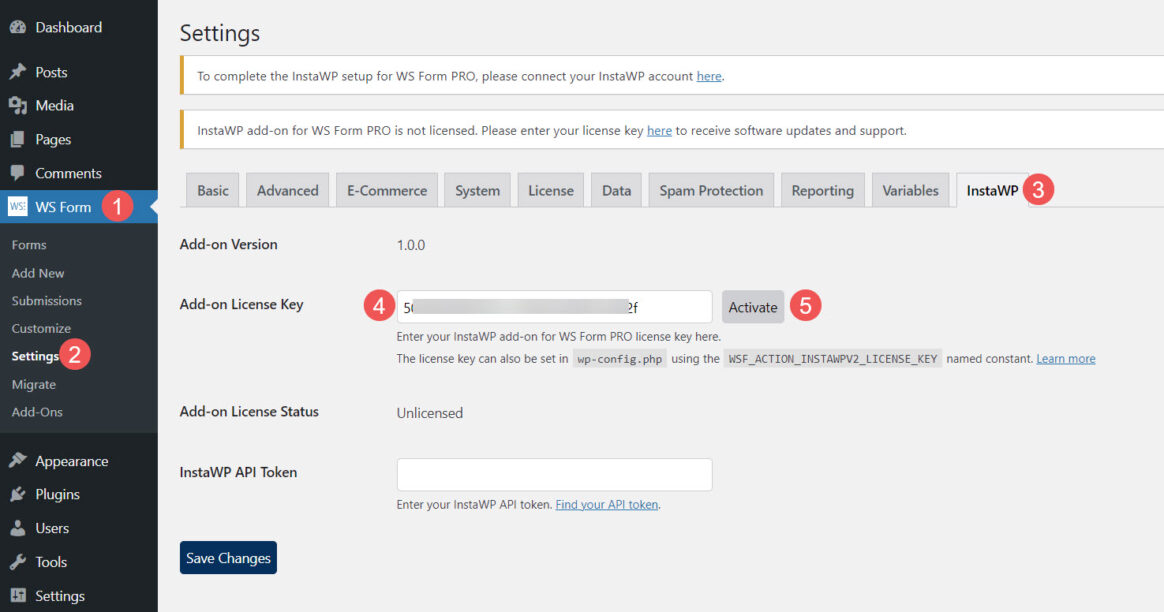Viewport: 1164px width, 612px height.
Task: Open the Learn more link
Action: (x=1065, y=359)
